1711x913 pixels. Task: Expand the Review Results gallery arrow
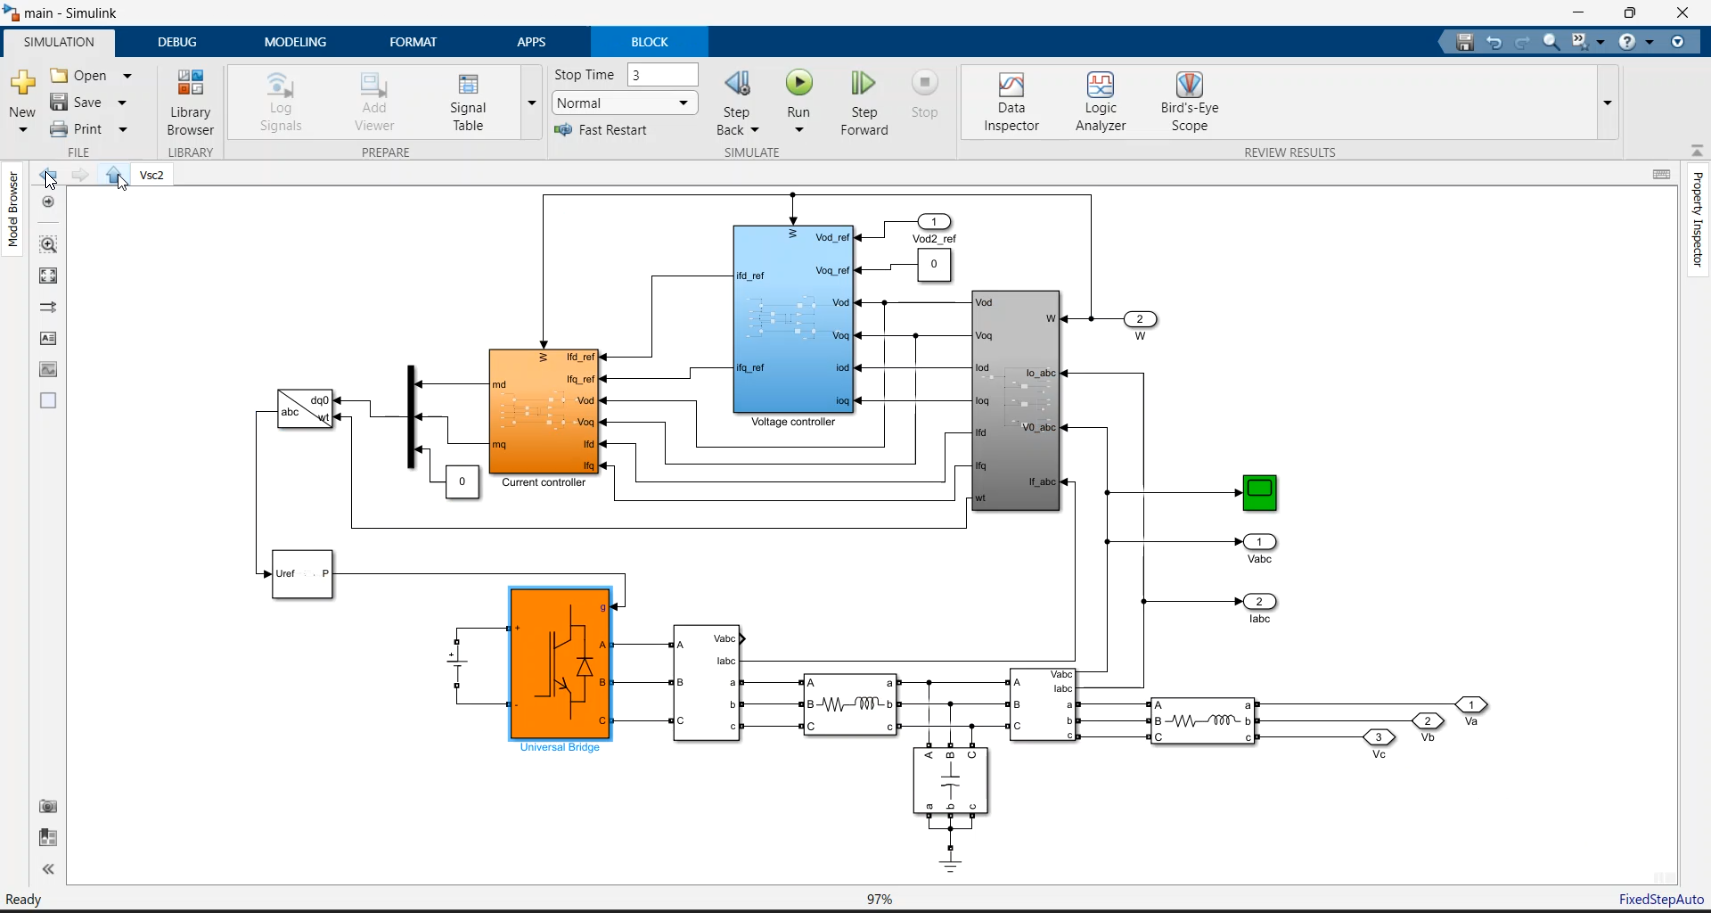[x=1607, y=102]
